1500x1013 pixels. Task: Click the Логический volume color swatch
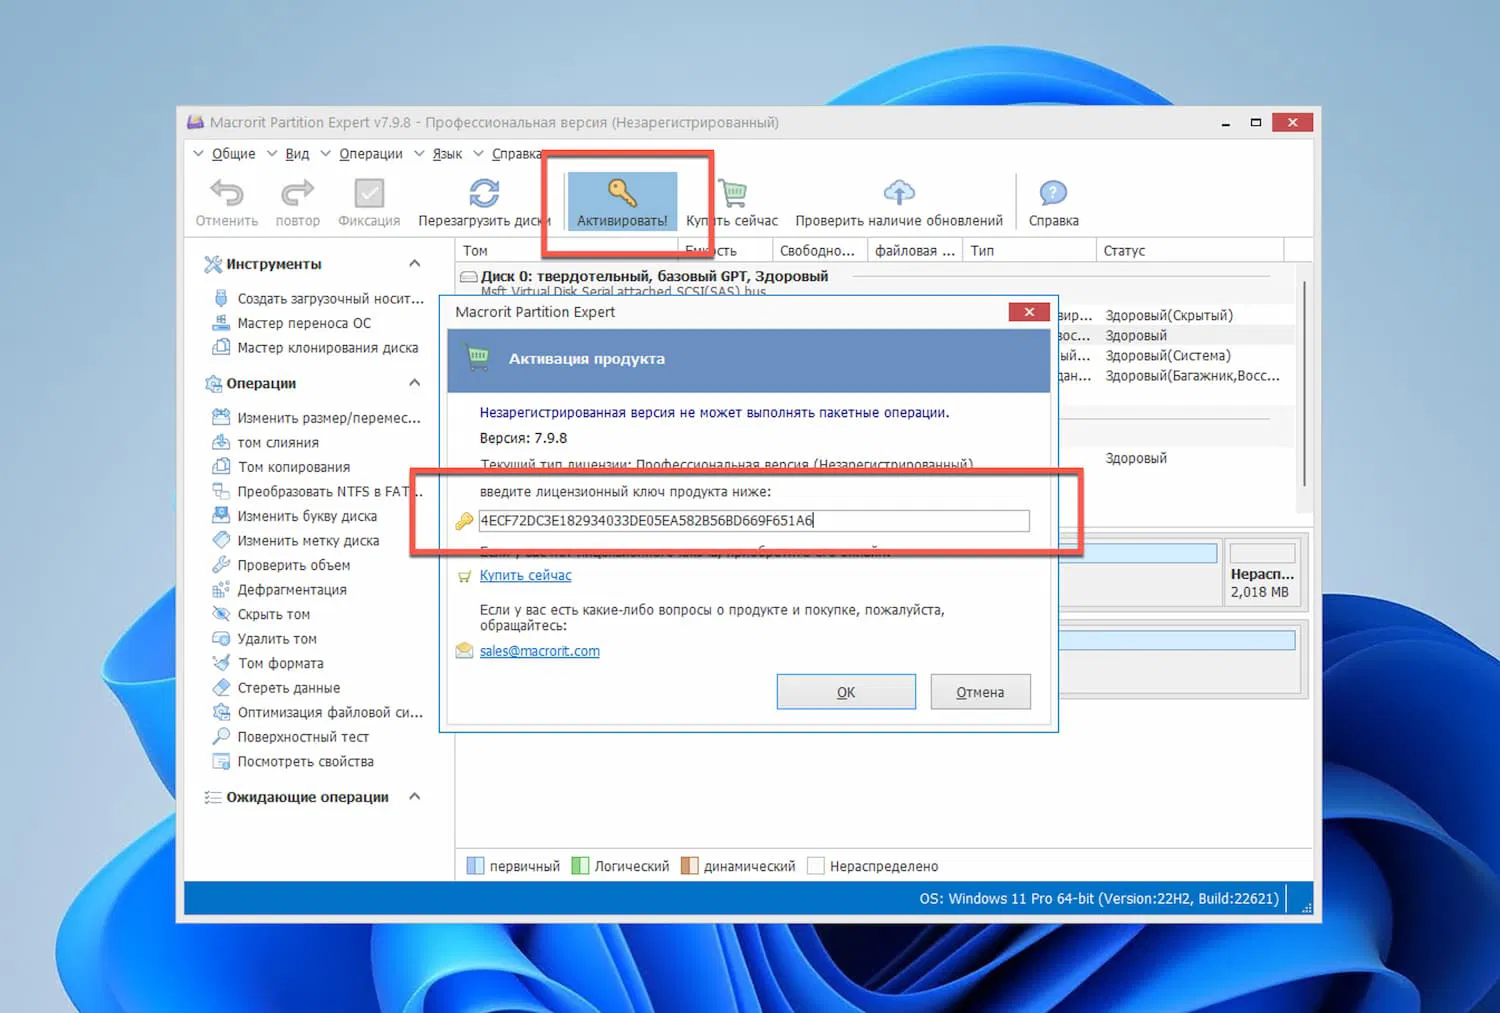pos(580,865)
